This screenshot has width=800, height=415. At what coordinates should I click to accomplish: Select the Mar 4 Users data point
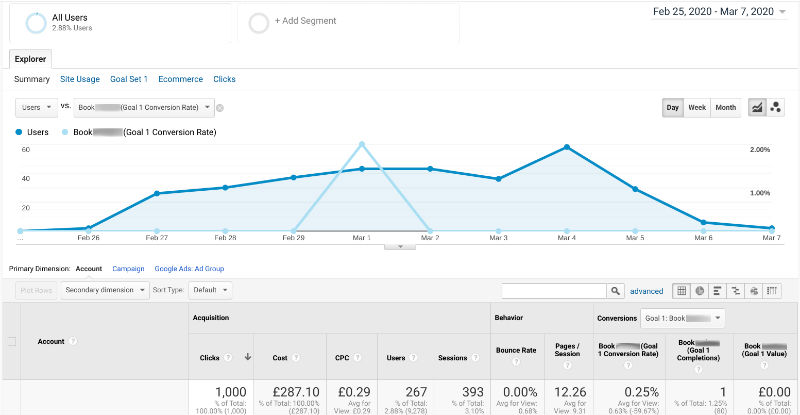567,148
